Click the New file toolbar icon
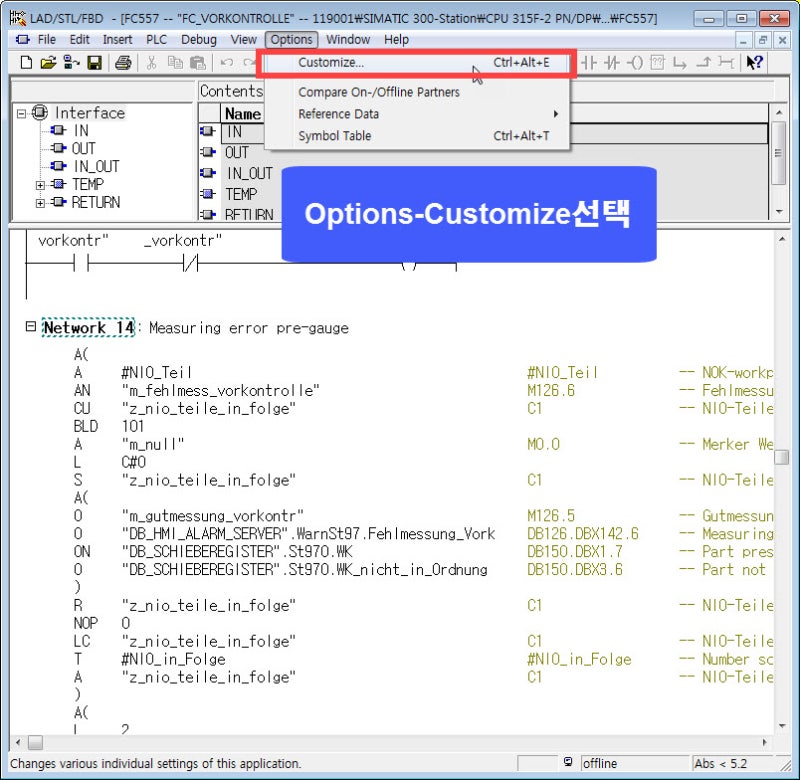This screenshot has width=800, height=780. [26, 63]
